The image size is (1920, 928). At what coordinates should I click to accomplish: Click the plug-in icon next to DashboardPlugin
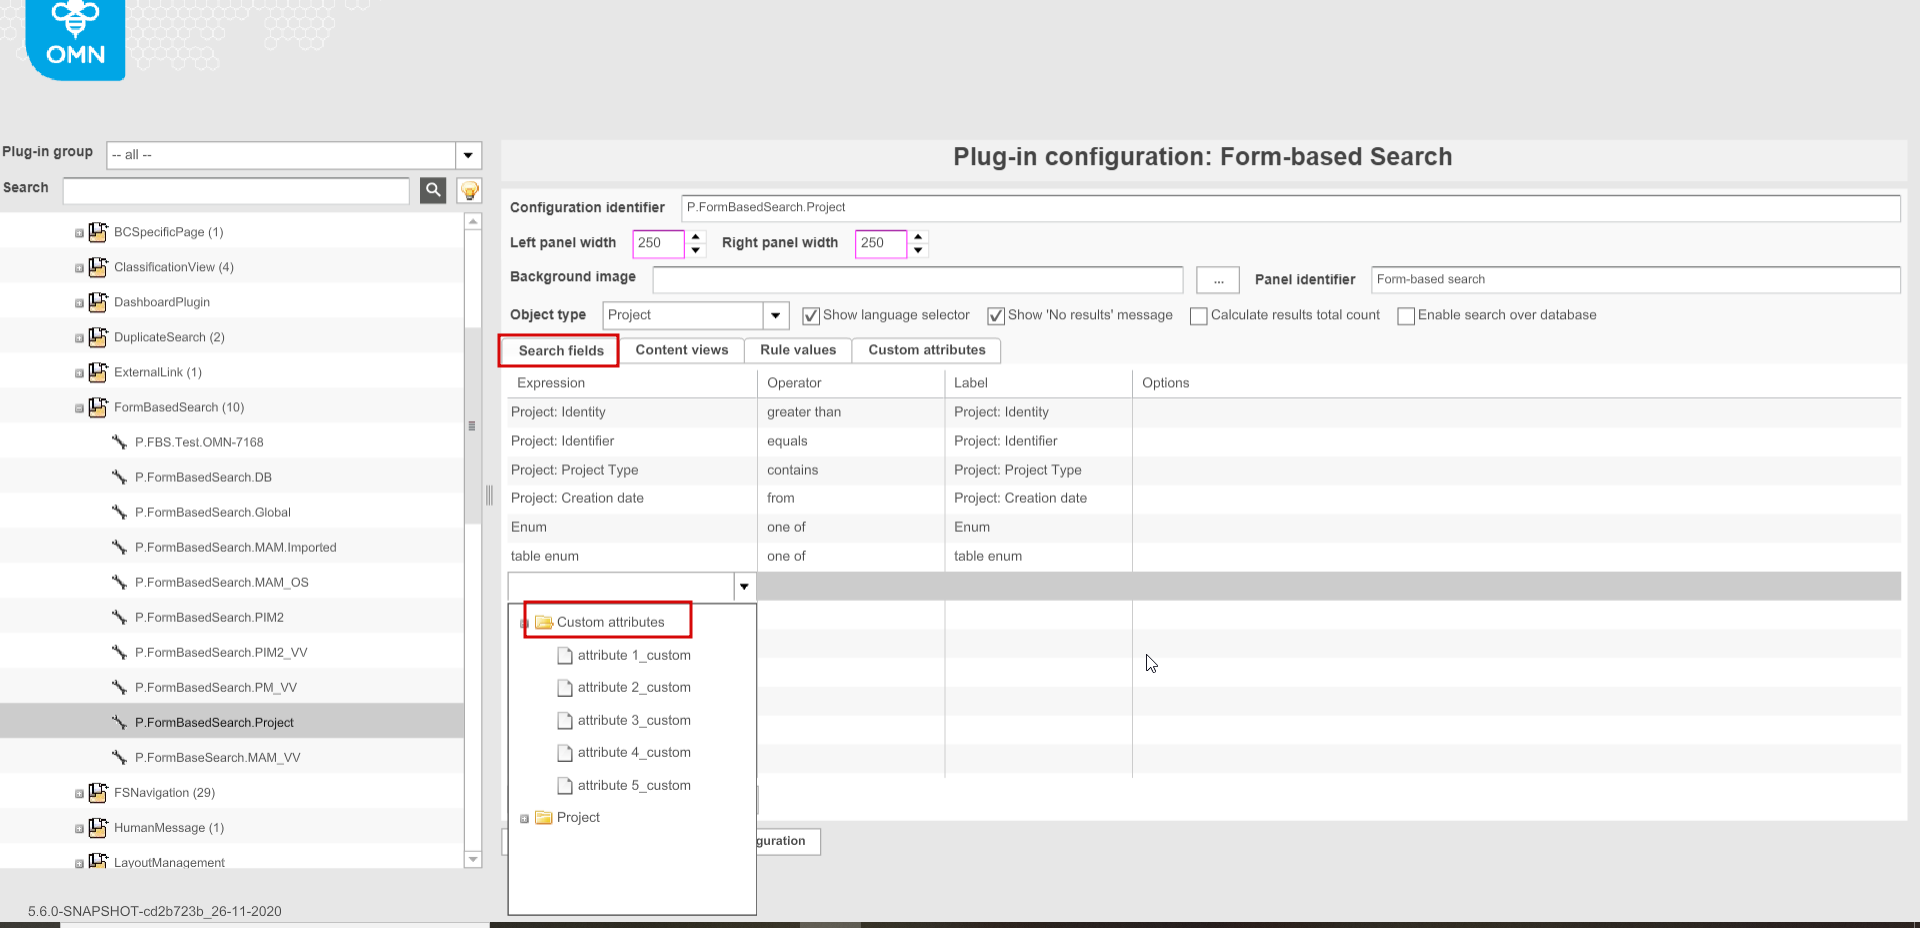[97, 302]
